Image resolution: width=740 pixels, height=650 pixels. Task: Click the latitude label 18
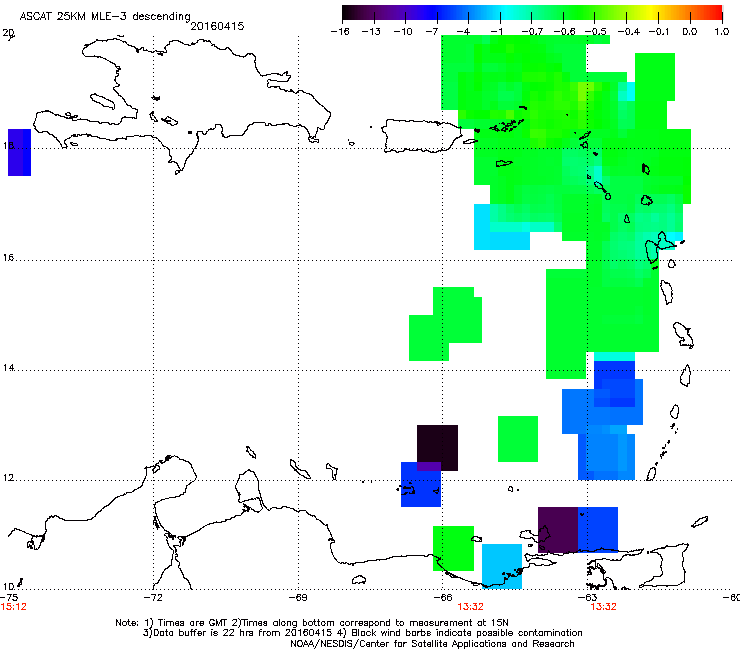click(x=9, y=145)
